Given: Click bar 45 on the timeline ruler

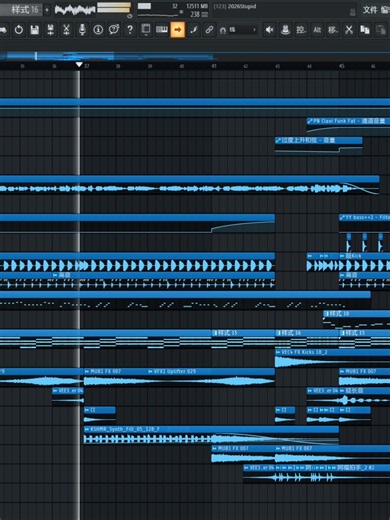Looking at the screenshot, I should (342, 66).
